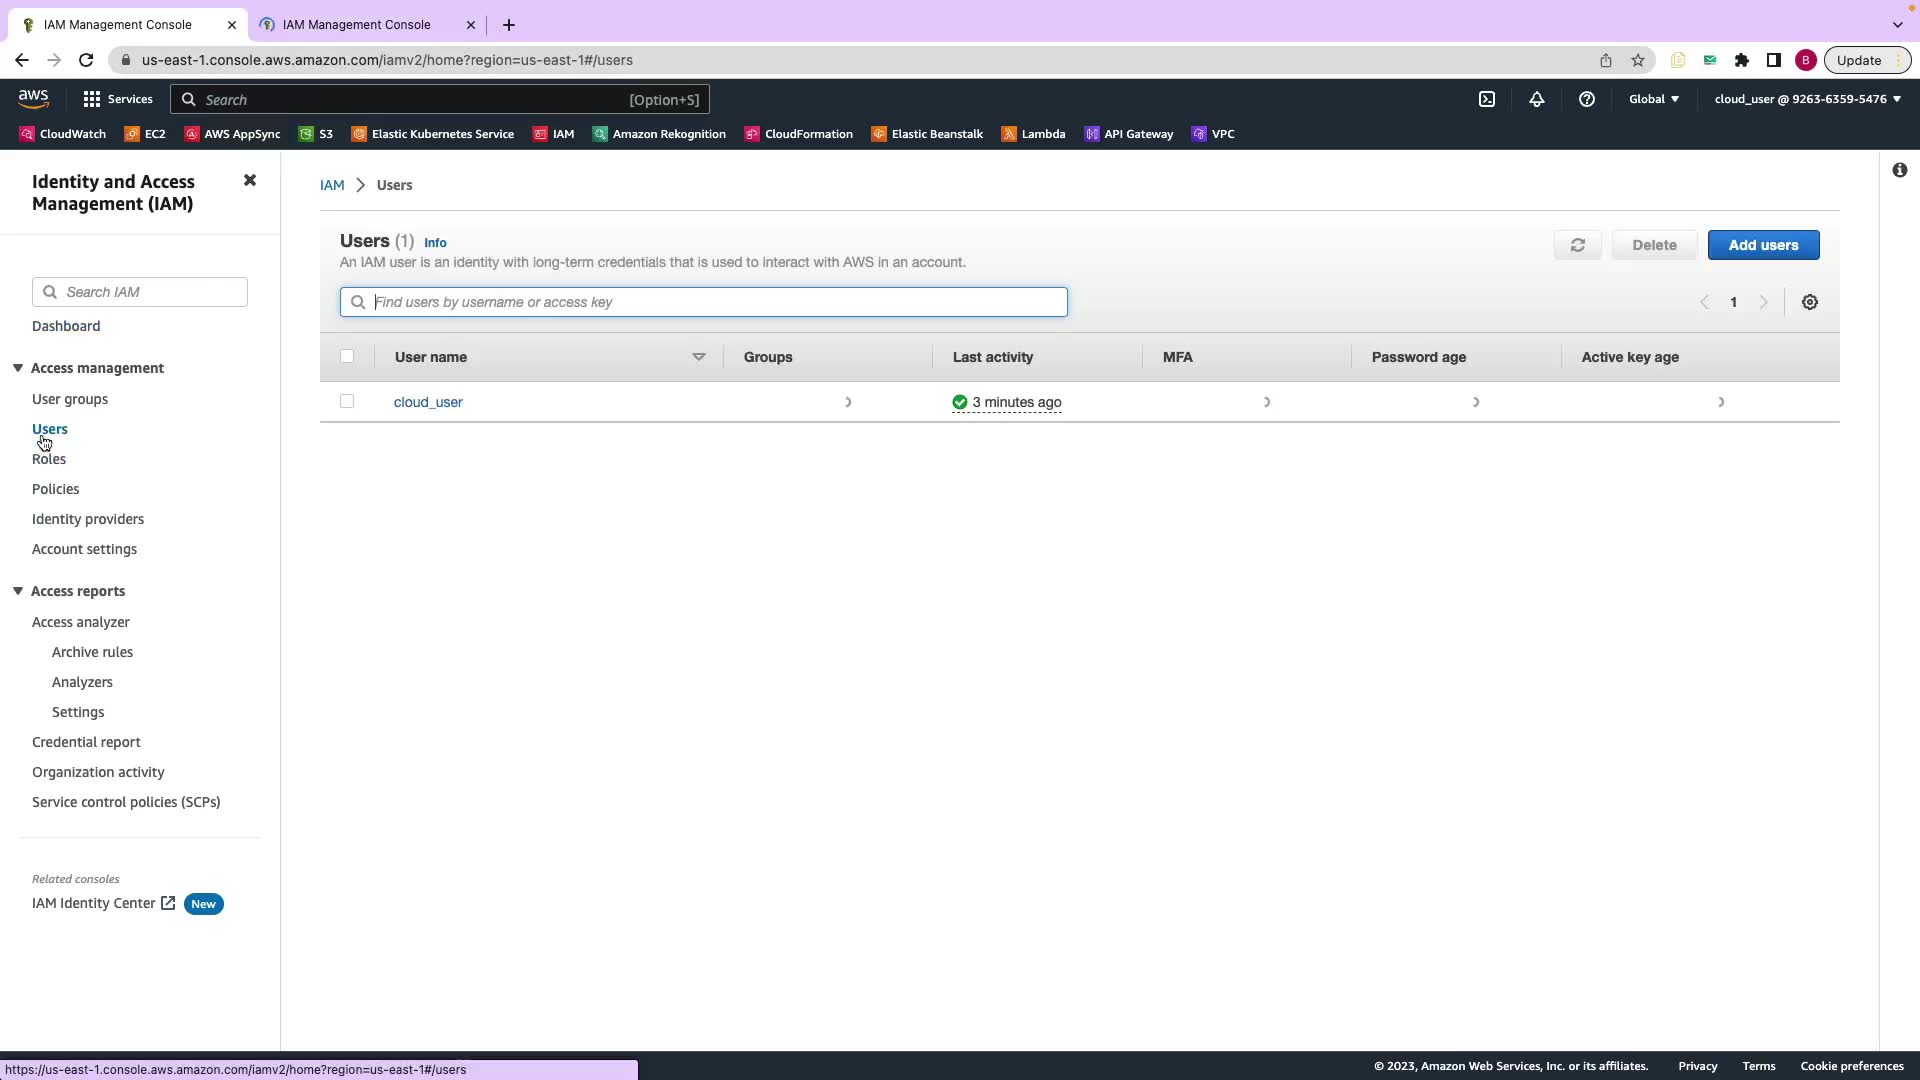Viewport: 1920px width, 1080px height.
Task: Open the cloud_user account menu
Action: pos(1807,99)
